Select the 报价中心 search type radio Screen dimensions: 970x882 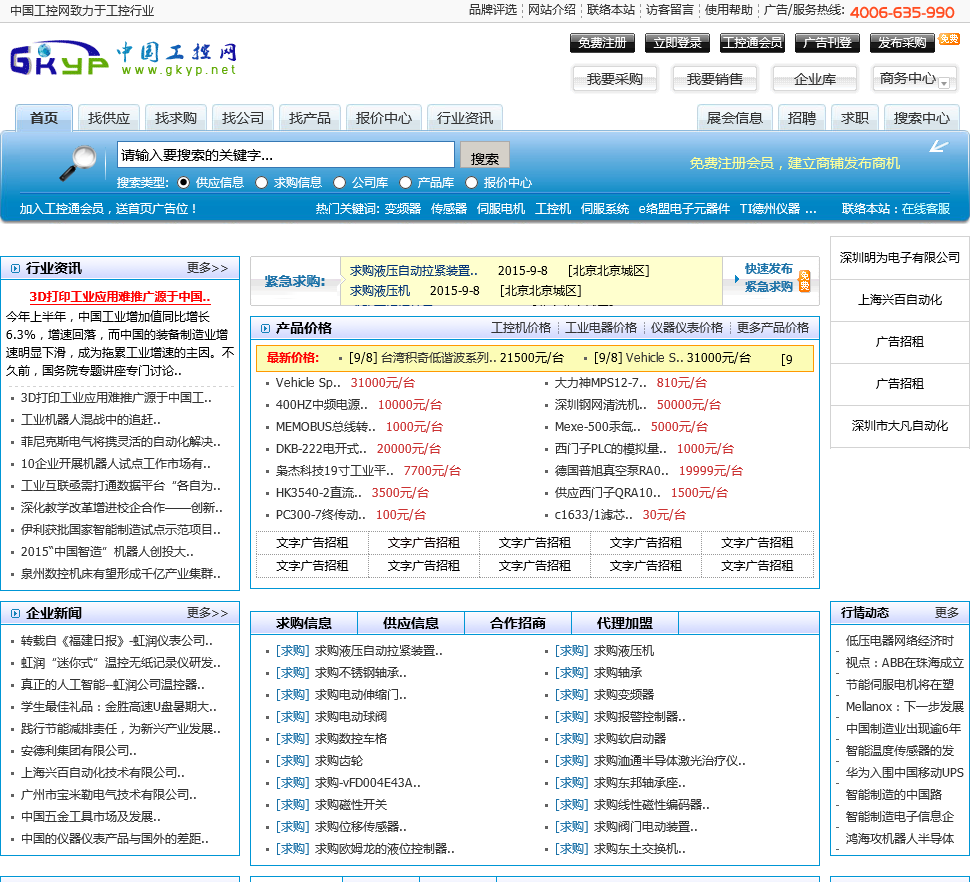tap(471, 182)
